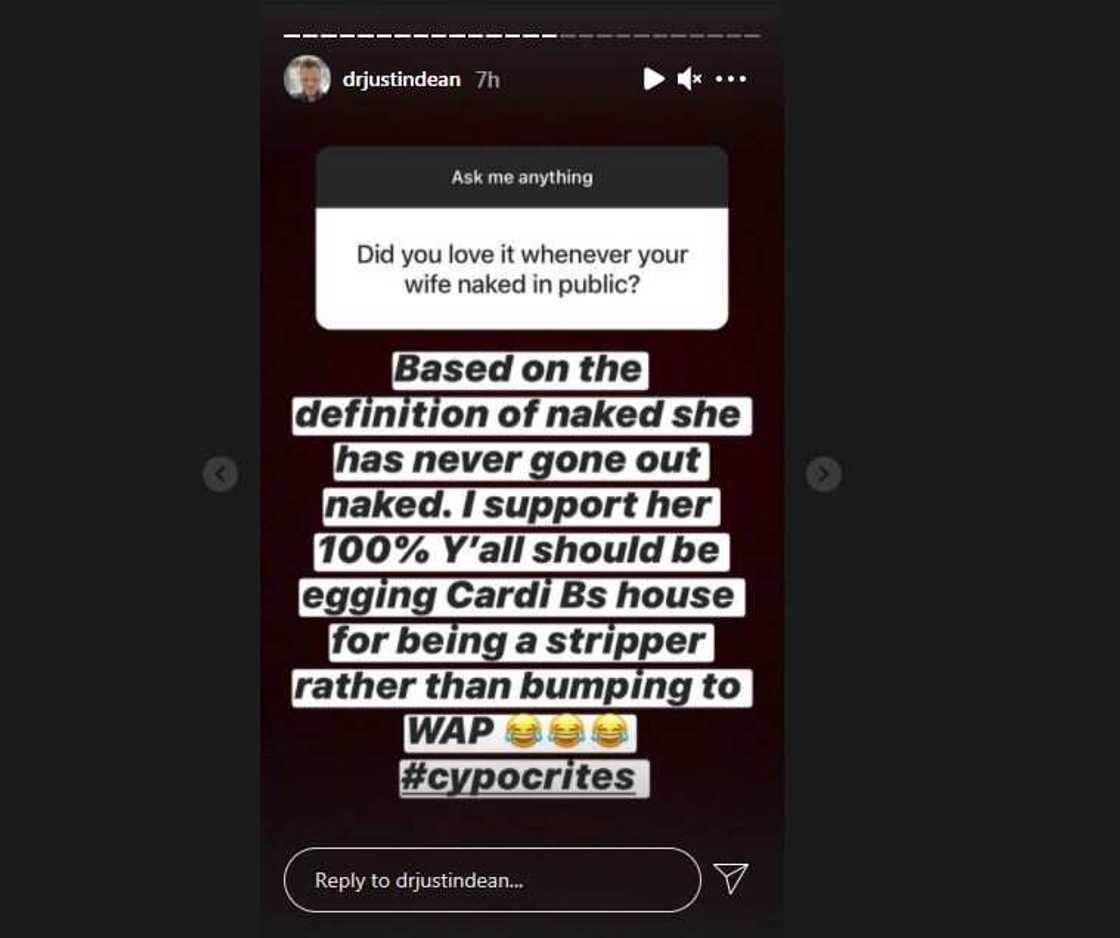Click the 'egging Cardi Bs house' text line

click(x=521, y=597)
